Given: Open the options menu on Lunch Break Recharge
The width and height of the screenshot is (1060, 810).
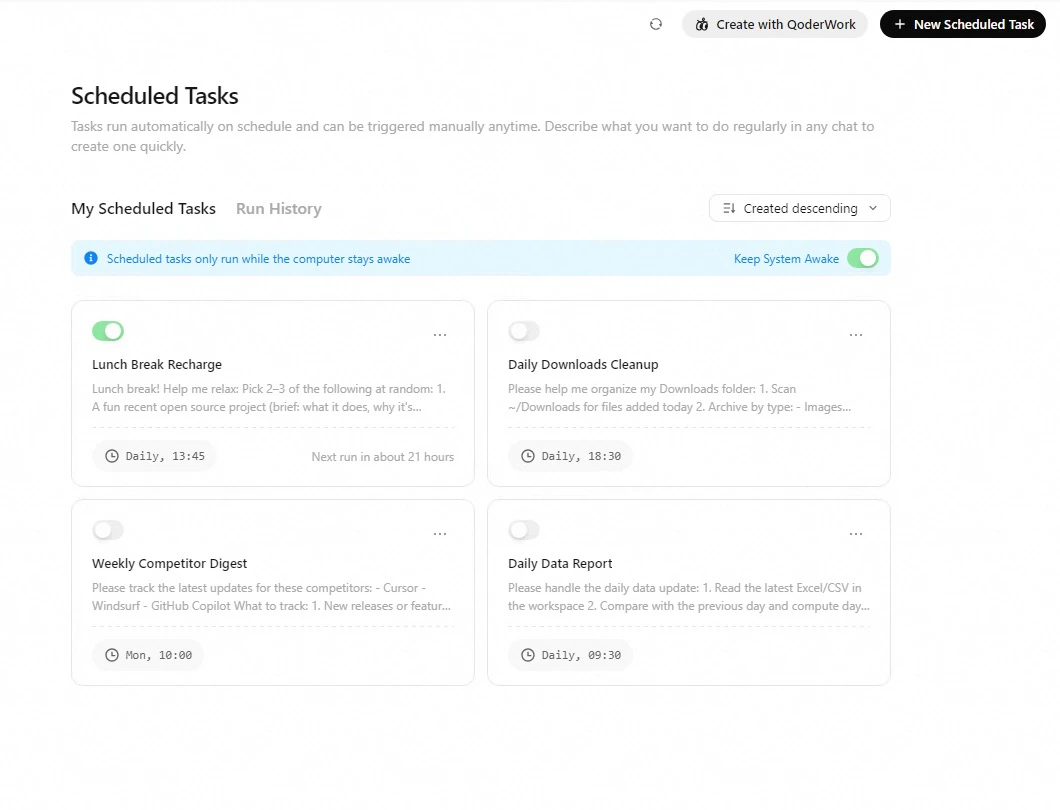Looking at the screenshot, I should [440, 334].
